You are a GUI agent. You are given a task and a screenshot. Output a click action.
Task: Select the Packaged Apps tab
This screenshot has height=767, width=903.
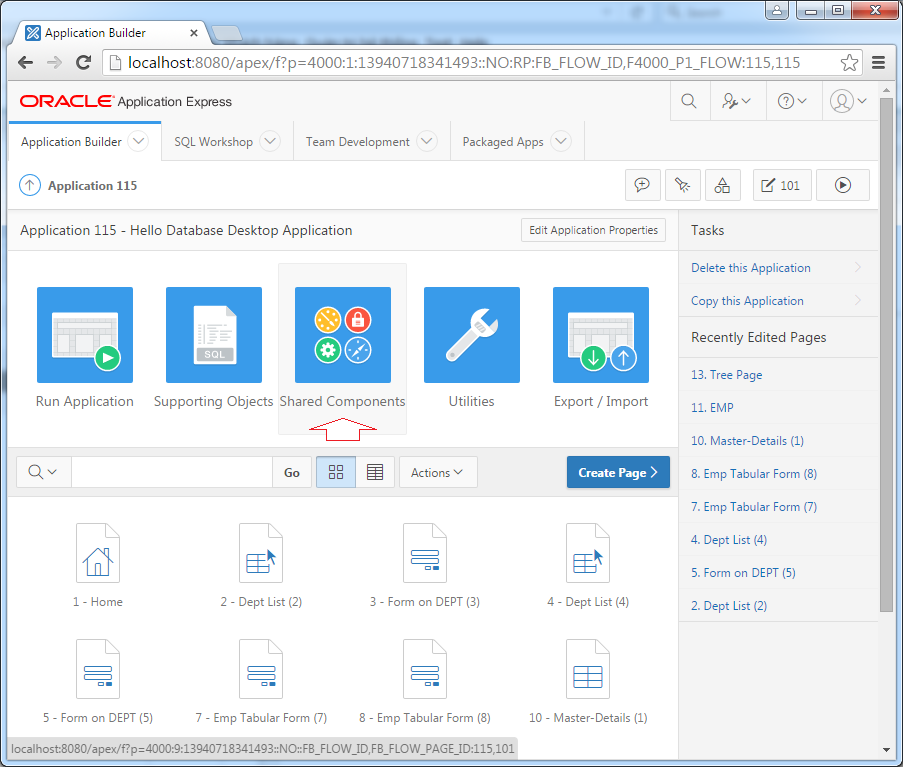503,142
